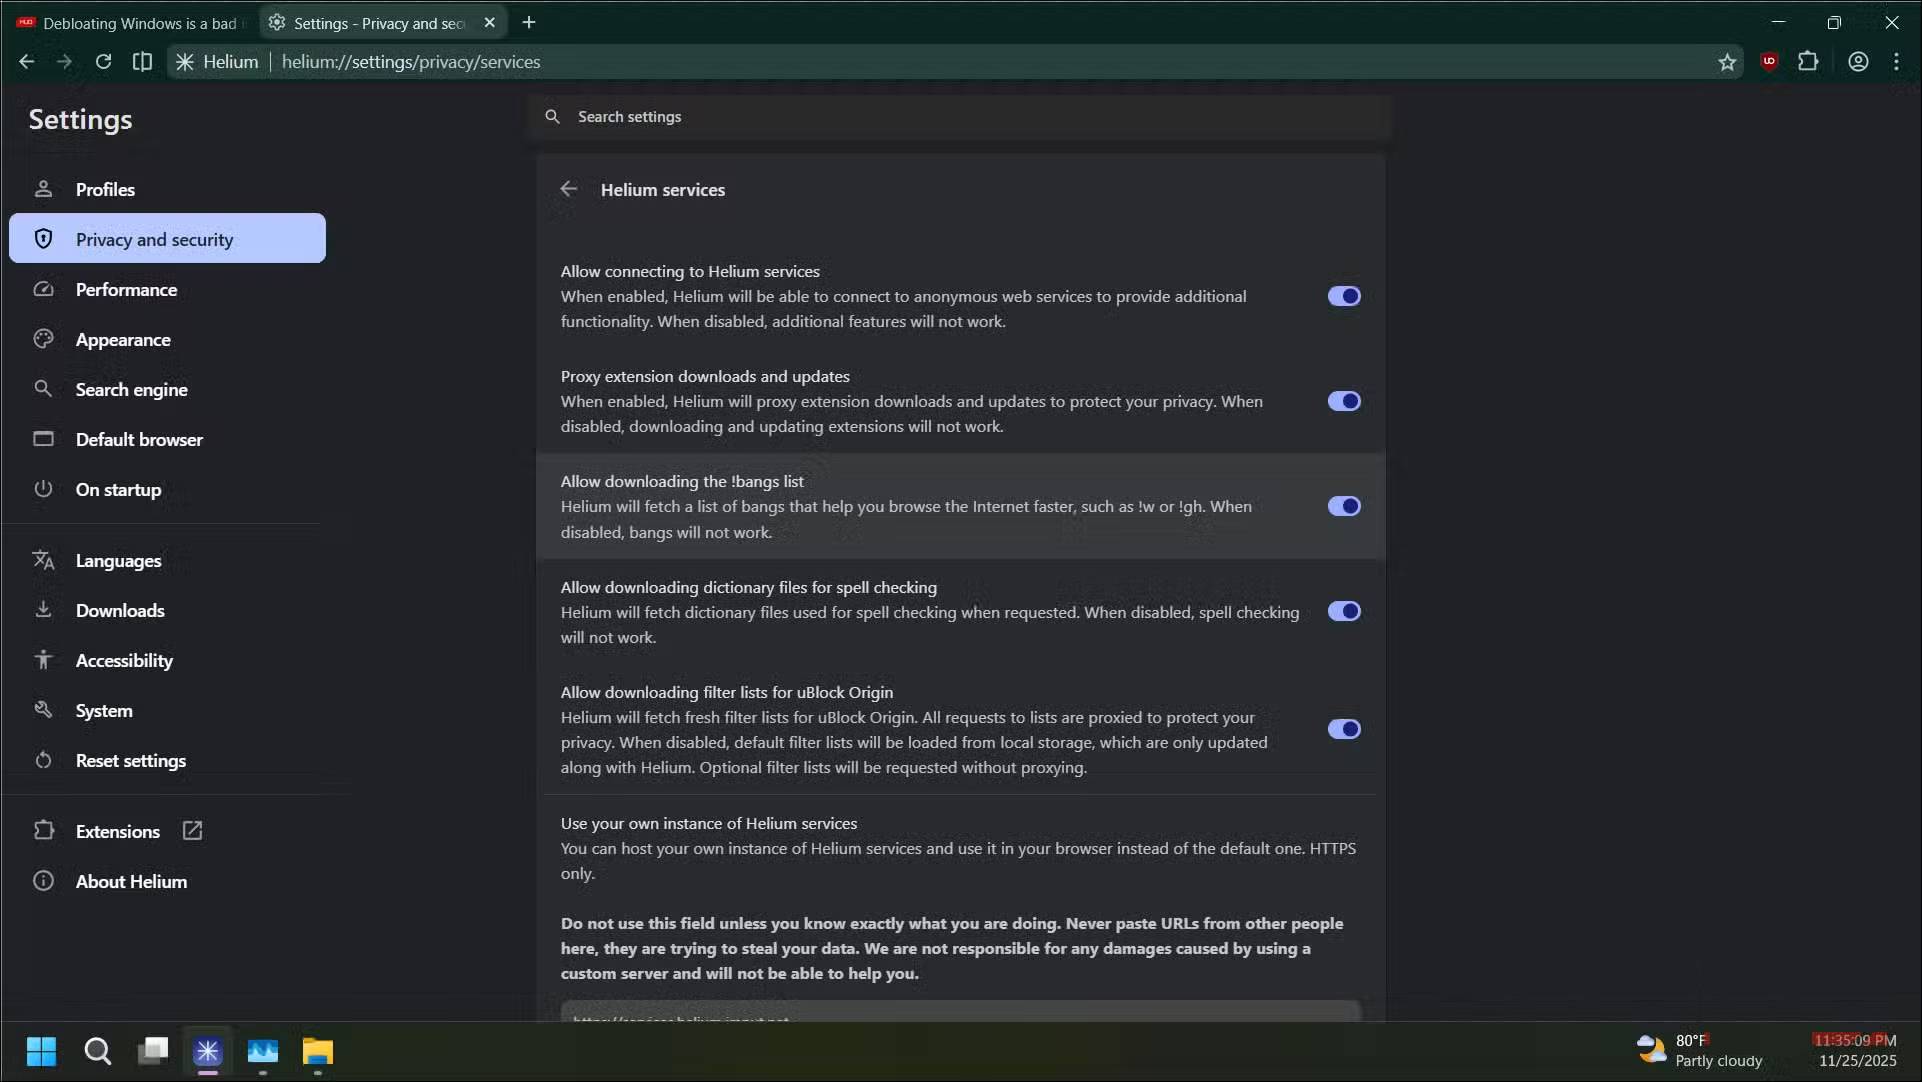Turn off proxy extension downloads and updates
The image size is (1922, 1082).
[1343, 400]
